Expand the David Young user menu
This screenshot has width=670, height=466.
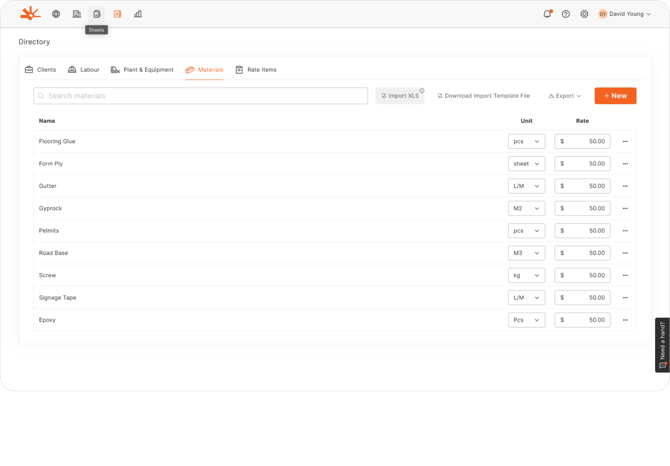[625, 14]
